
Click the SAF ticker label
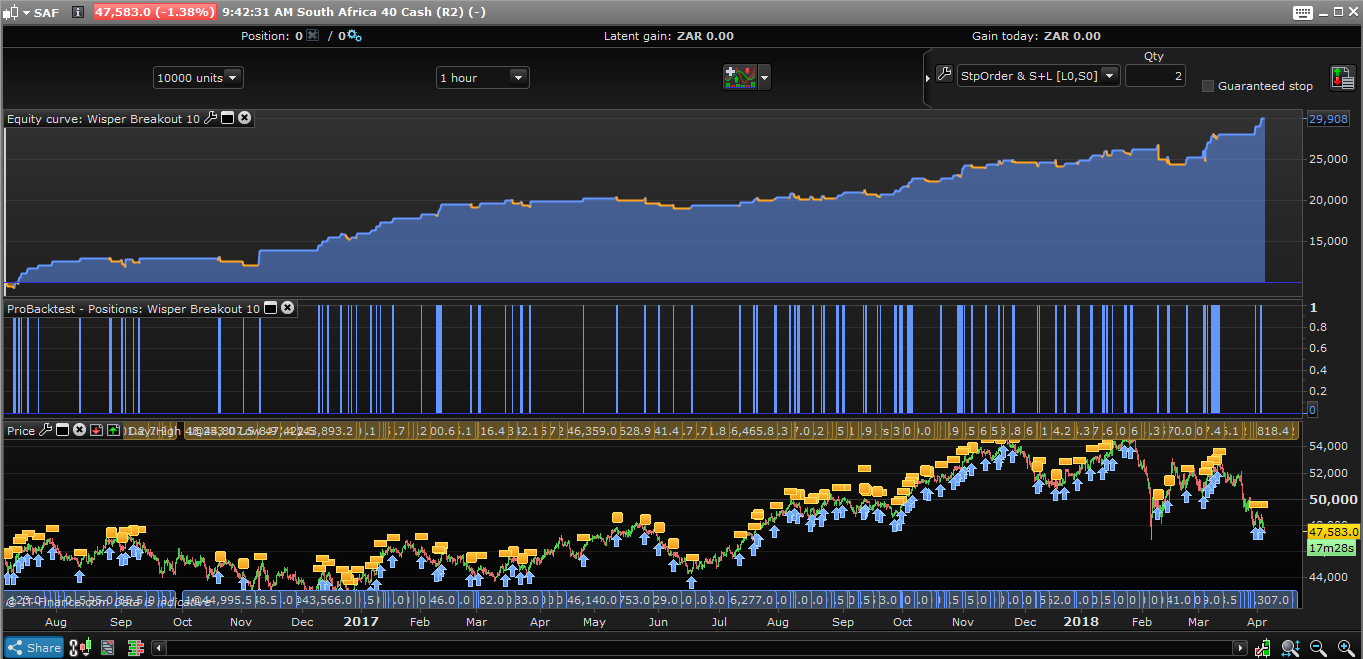[x=45, y=12]
